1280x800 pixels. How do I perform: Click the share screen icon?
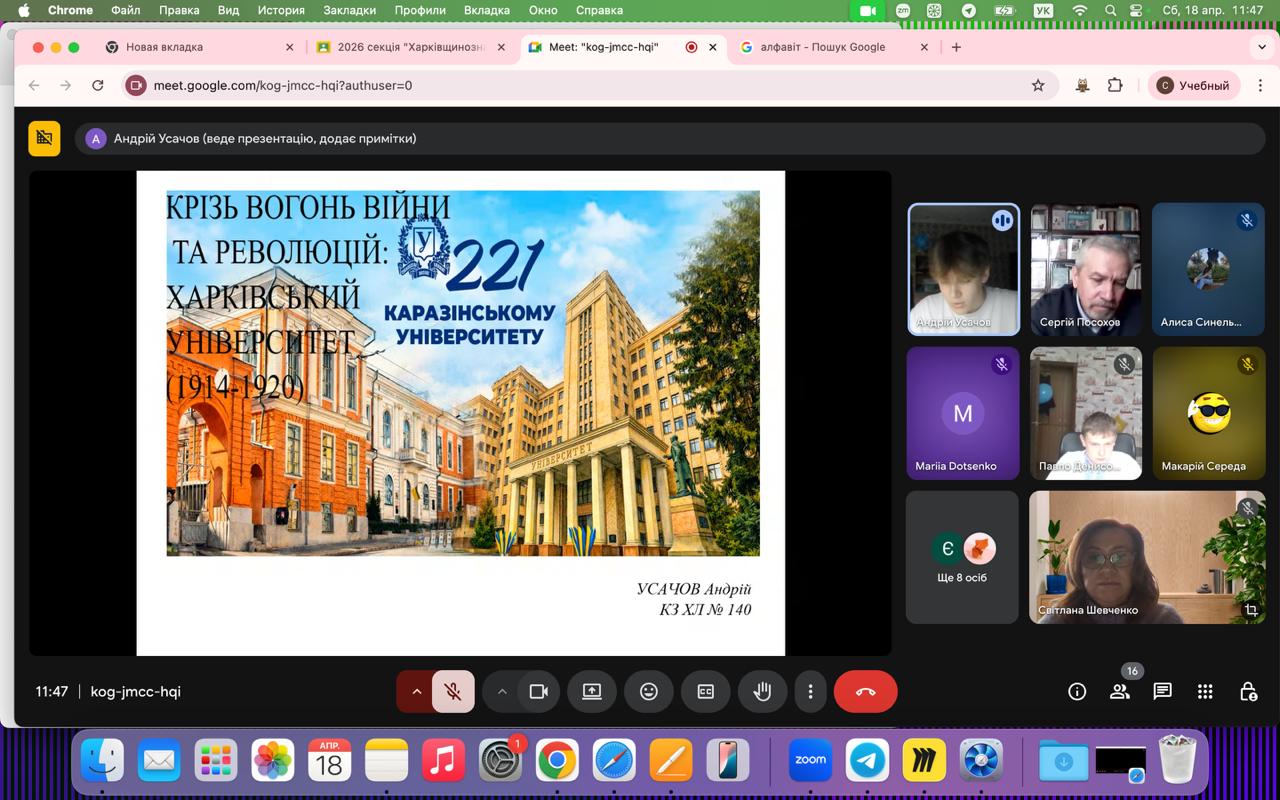pos(592,692)
